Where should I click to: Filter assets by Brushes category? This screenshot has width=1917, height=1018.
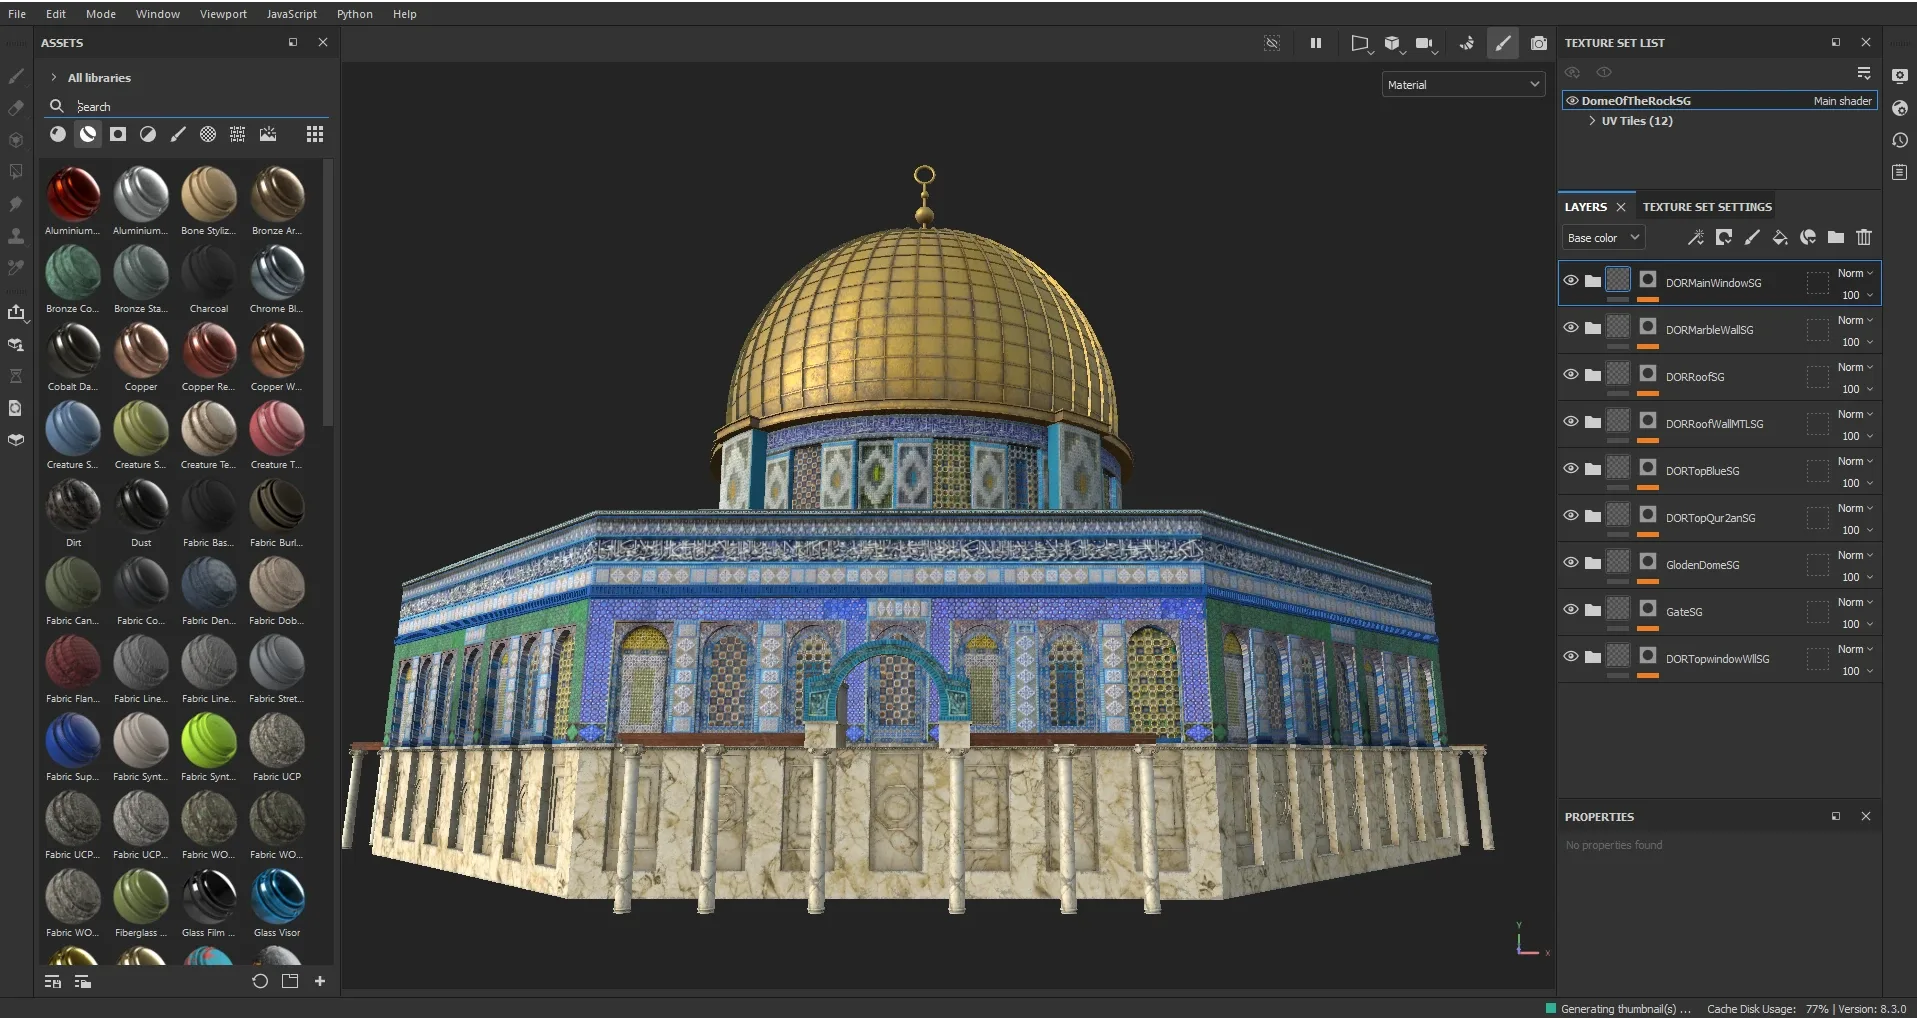point(178,134)
